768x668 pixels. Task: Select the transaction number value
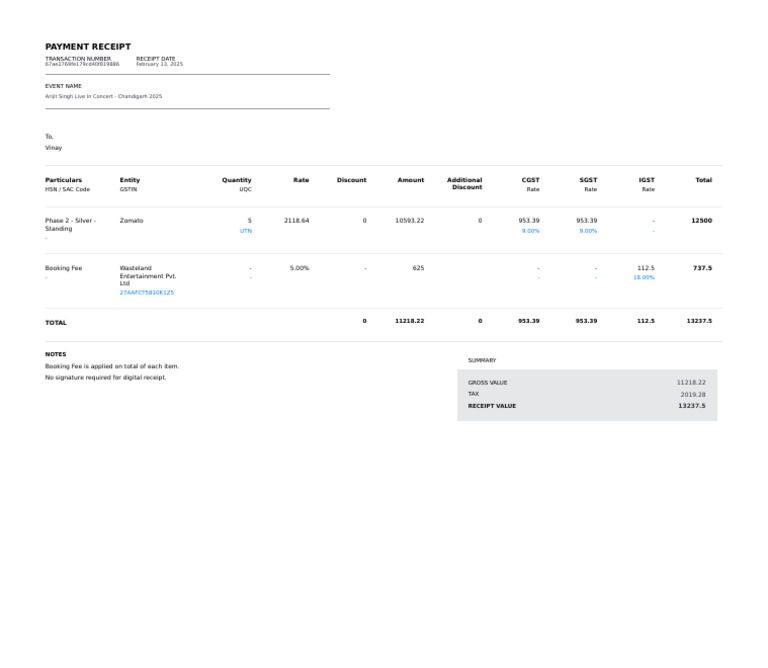82,64
